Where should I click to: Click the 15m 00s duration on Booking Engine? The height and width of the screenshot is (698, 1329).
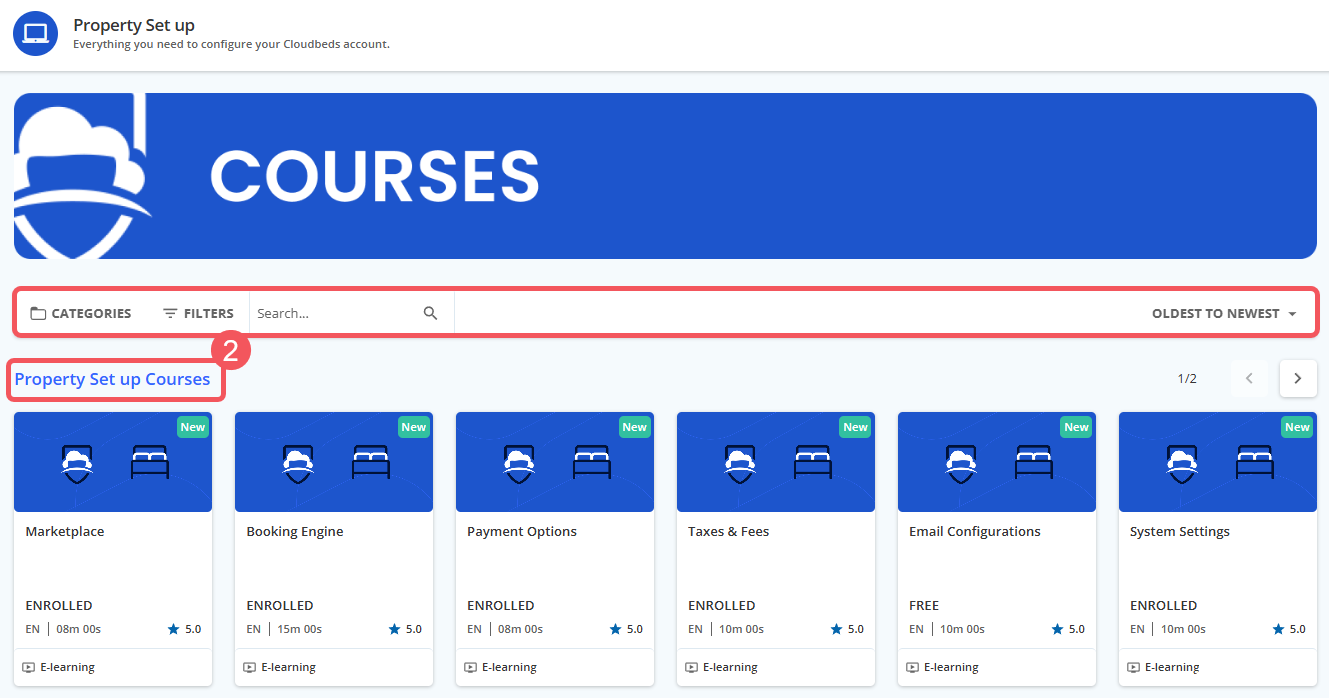point(300,629)
